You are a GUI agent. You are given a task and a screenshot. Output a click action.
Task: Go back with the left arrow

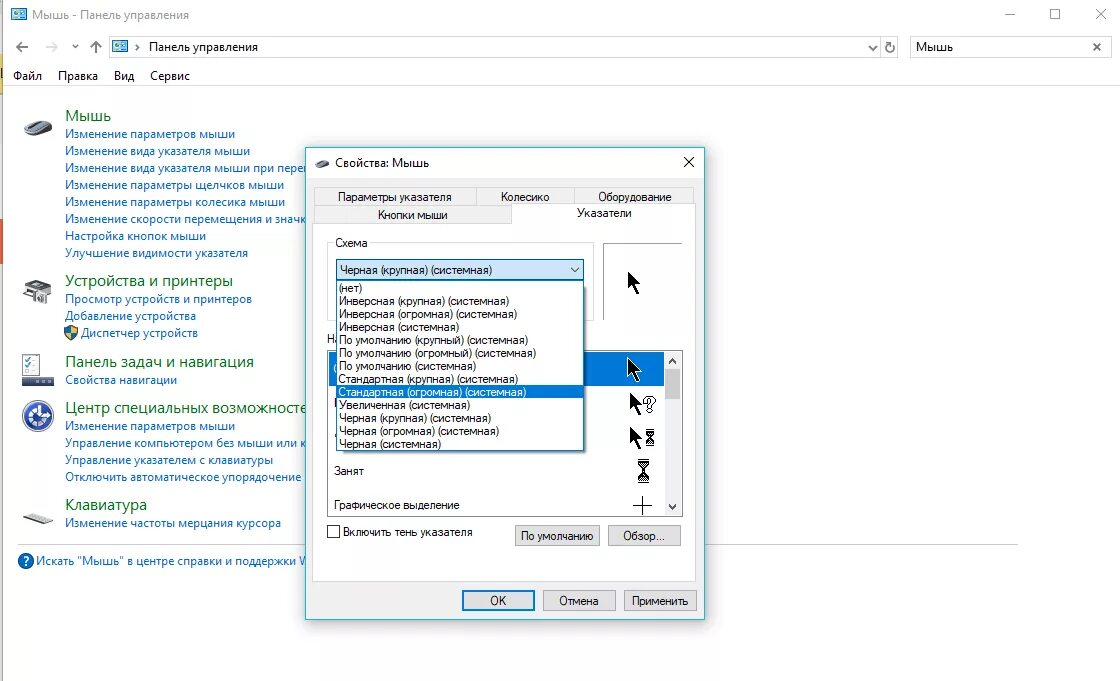(22, 47)
